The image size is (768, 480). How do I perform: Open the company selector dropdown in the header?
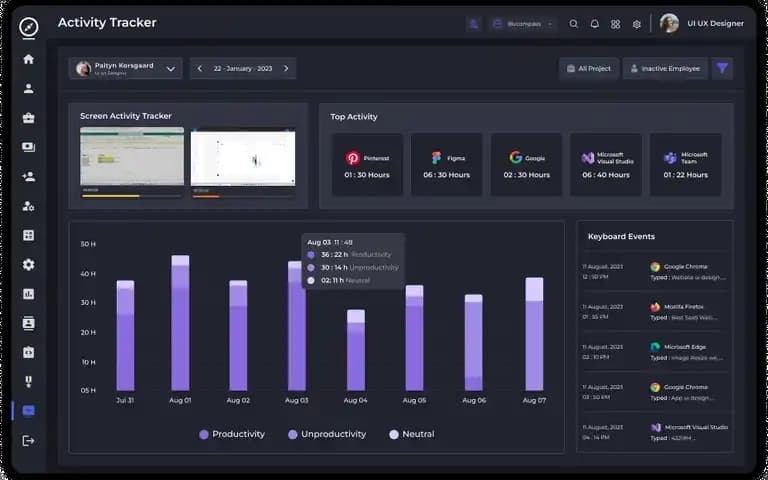(x=523, y=24)
